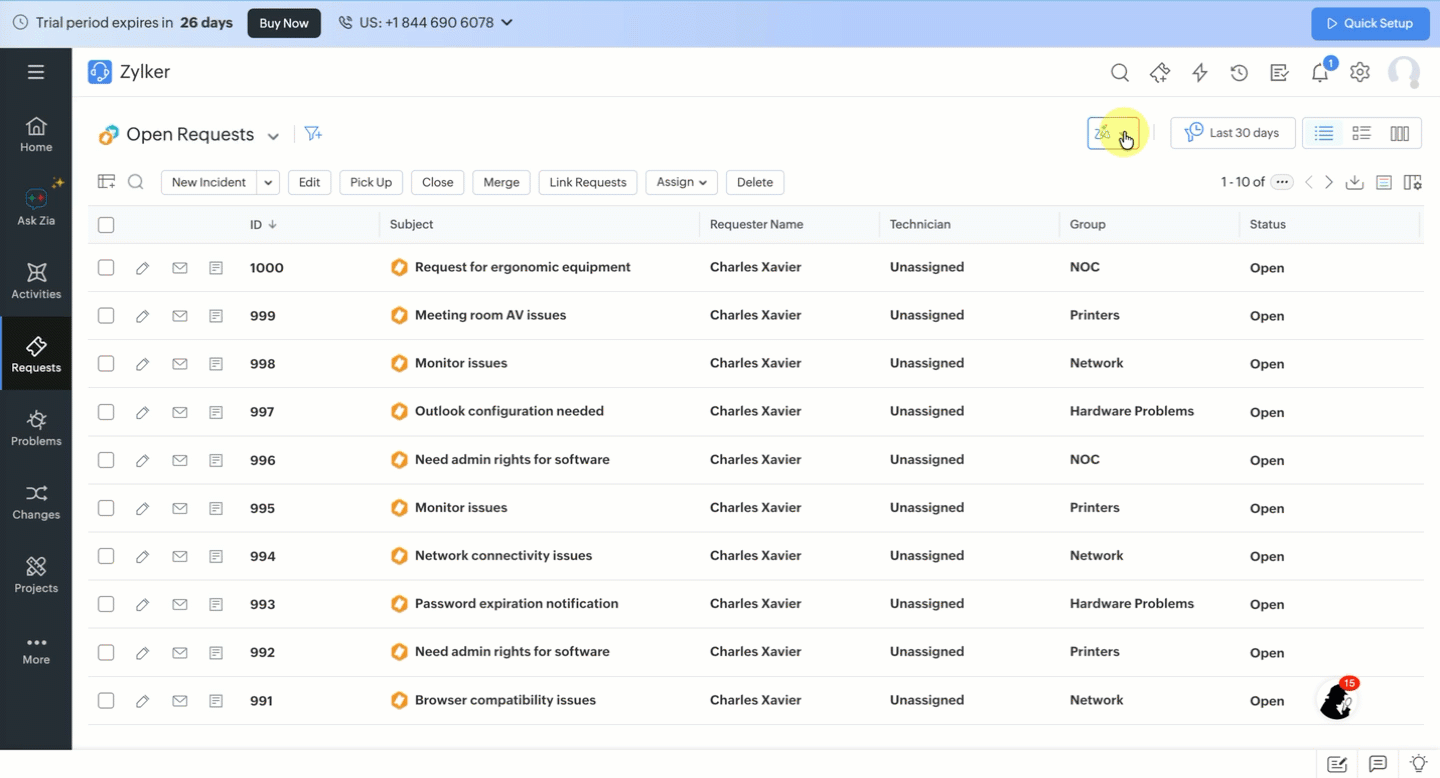The width and height of the screenshot is (1440, 778).
Task: Select checkbox for request 999
Action: (x=106, y=316)
